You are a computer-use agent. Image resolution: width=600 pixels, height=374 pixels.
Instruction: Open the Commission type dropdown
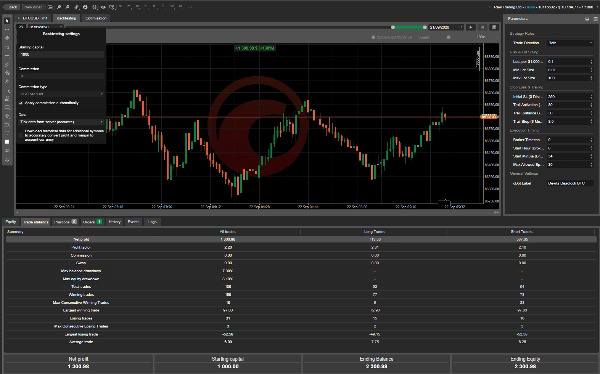[x=61, y=94]
